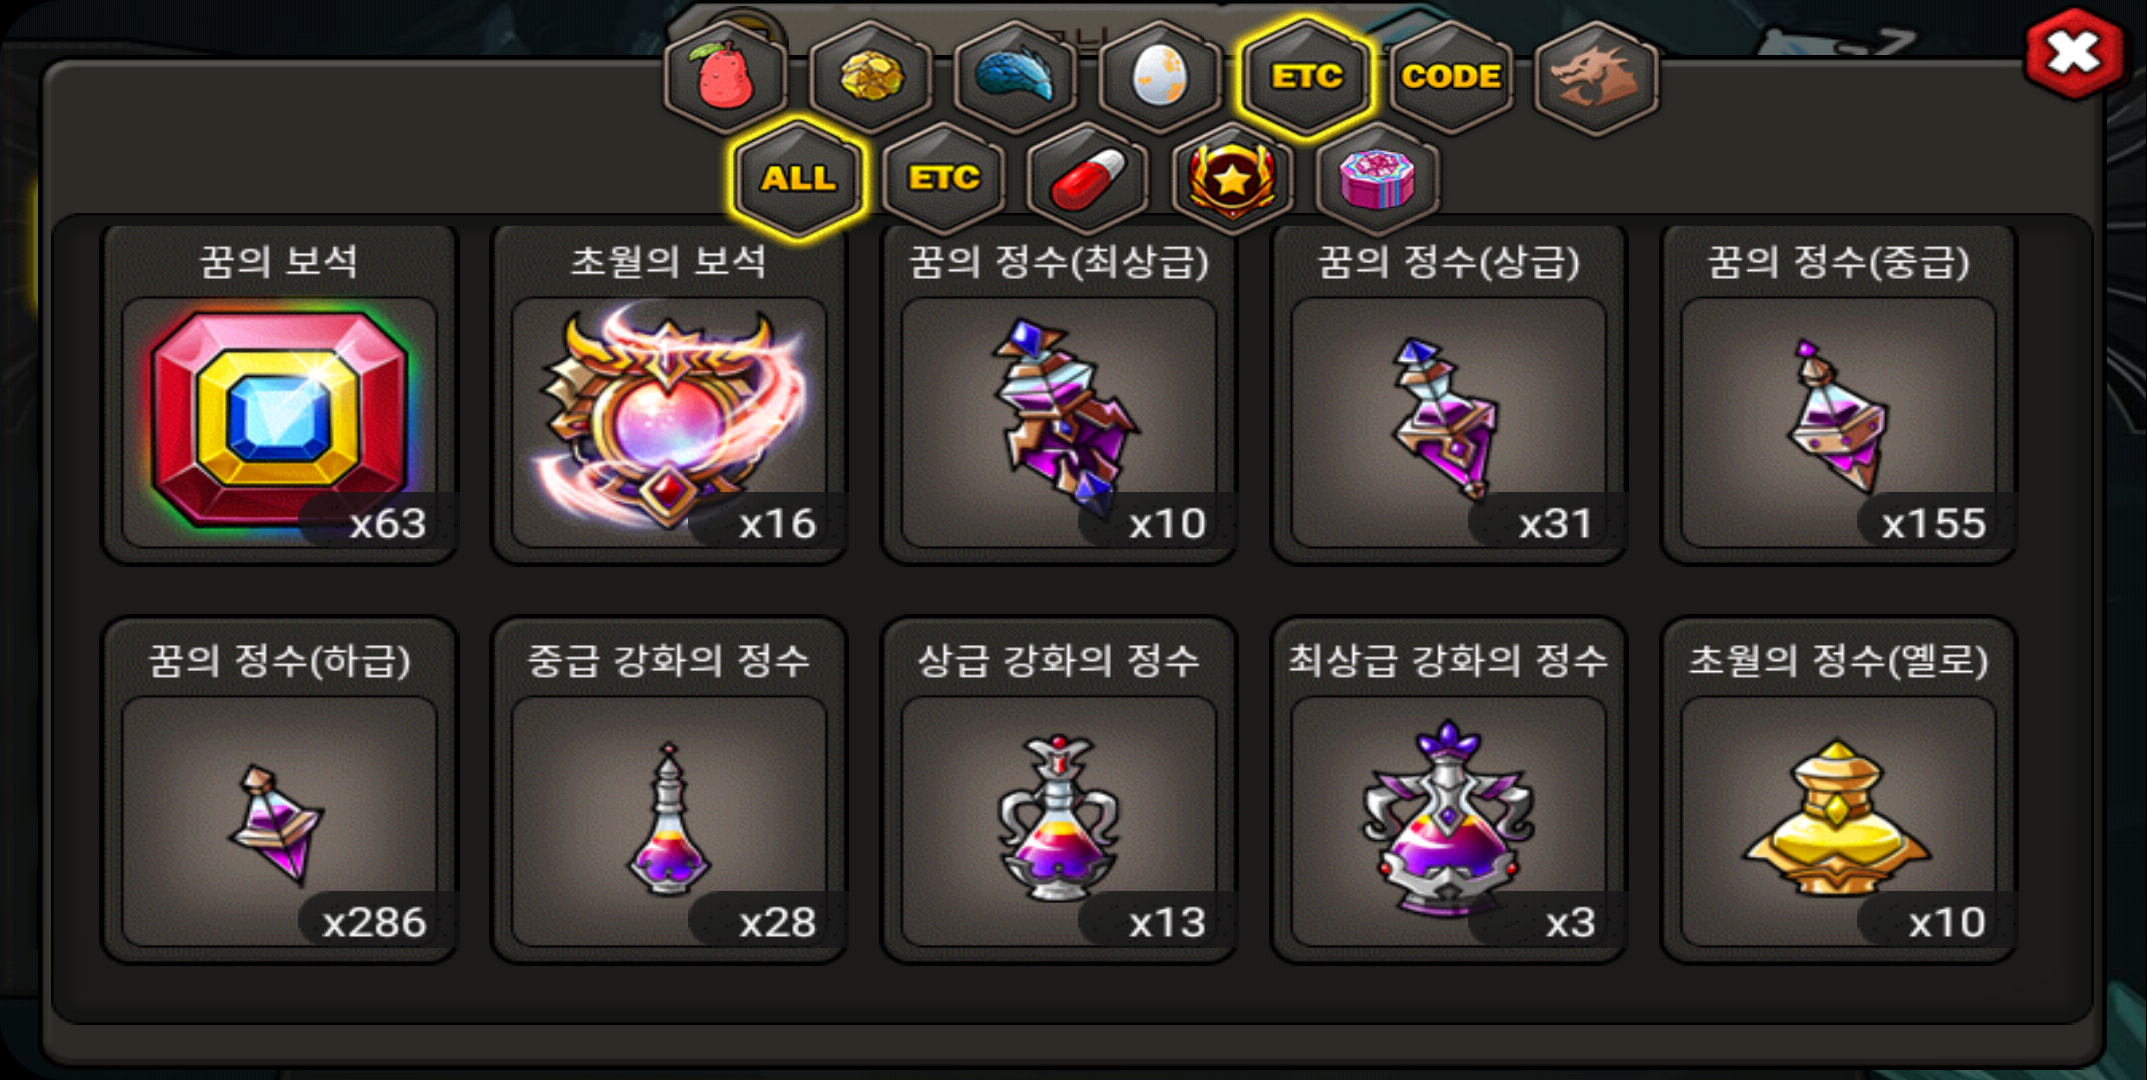Switch to the egg category icon
The image size is (2147, 1080).
click(x=1160, y=76)
